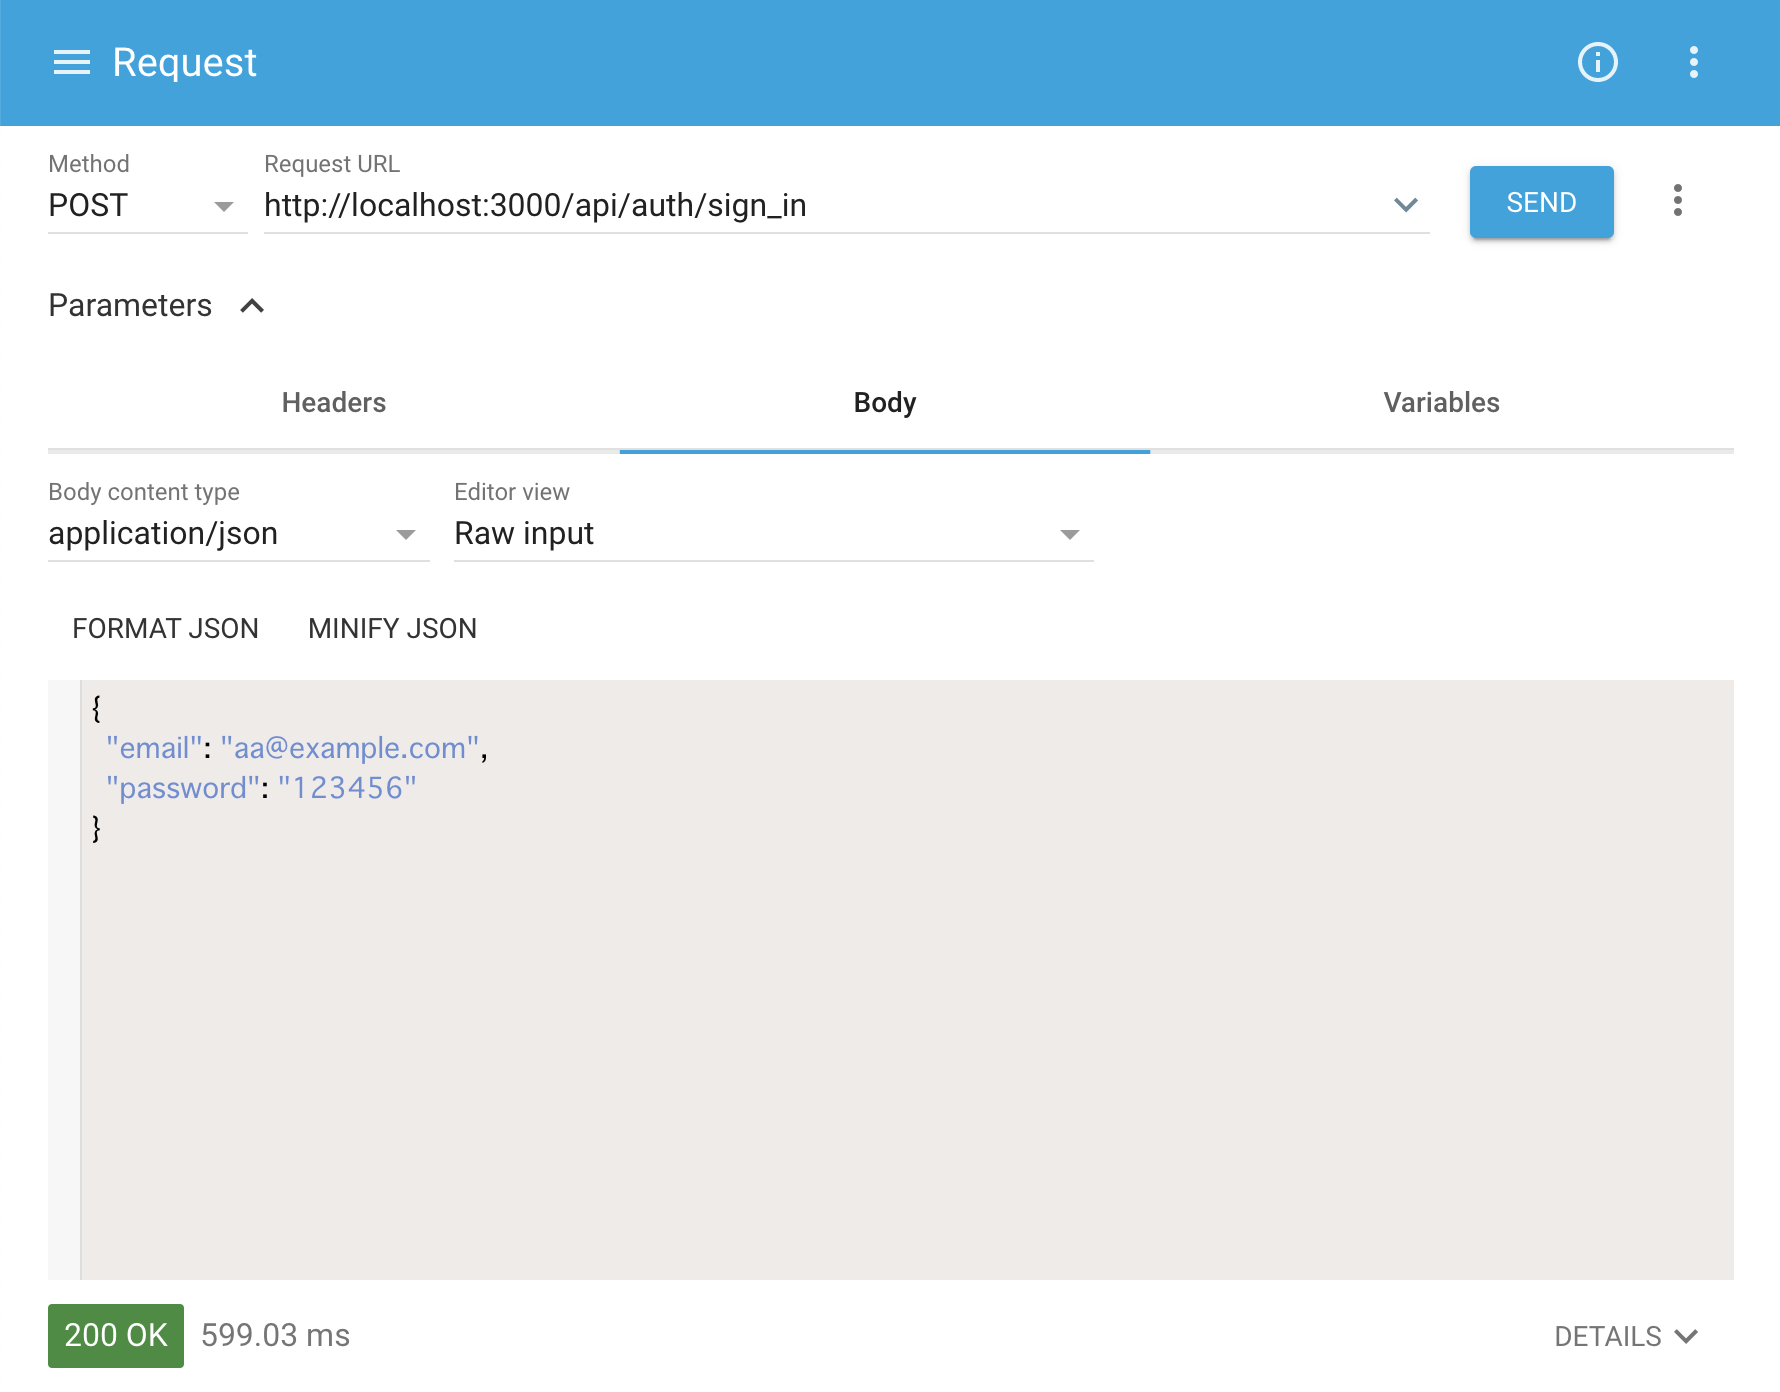Open the hamburger navigation menu
Image resolution: width=1780 pixels, height=1392 pixels.
click(71, 63)
